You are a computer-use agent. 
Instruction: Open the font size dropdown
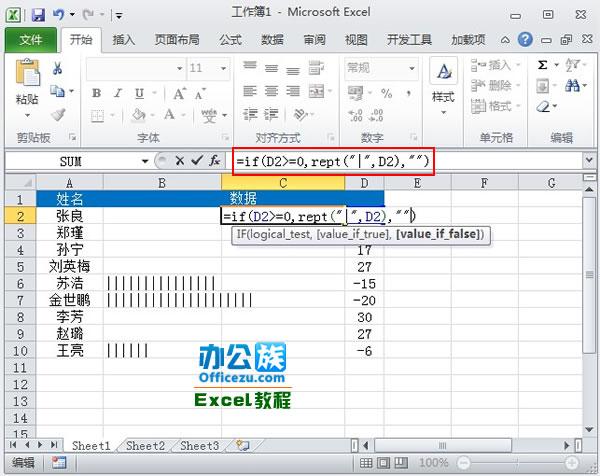coord(223,68)
